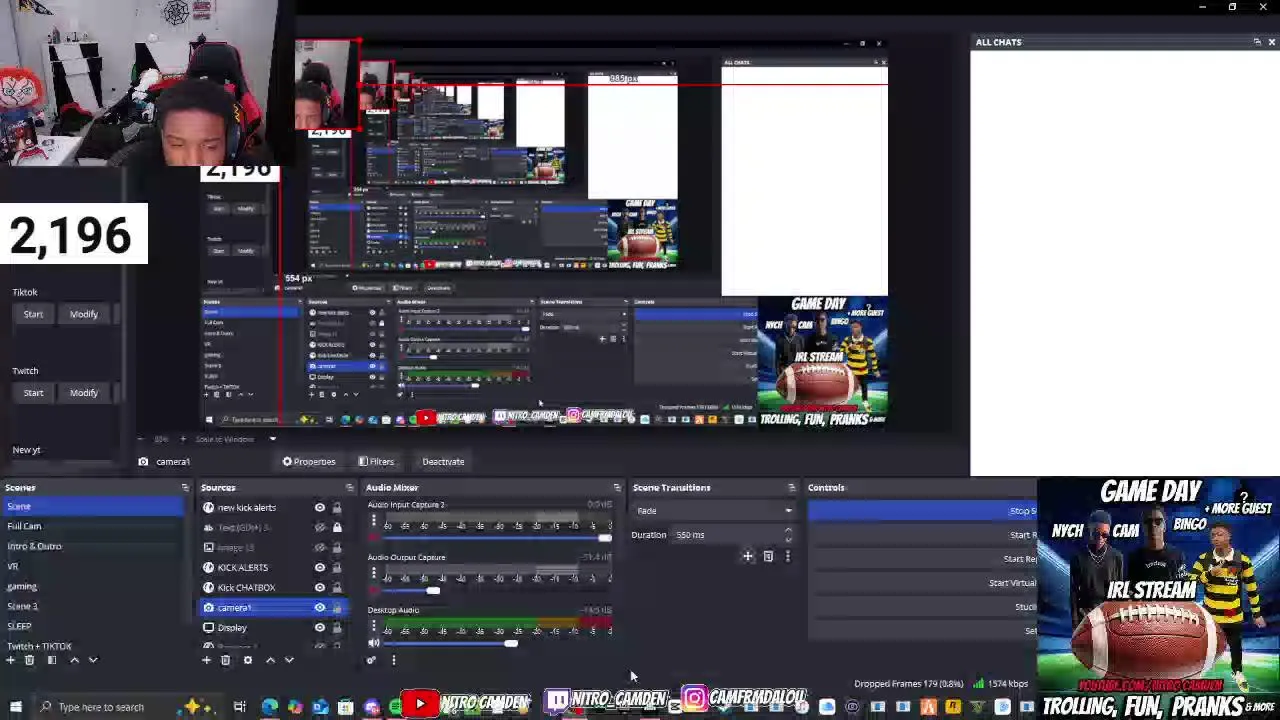Float the ALL CHATS dock panel

[x=1257, y=42]
